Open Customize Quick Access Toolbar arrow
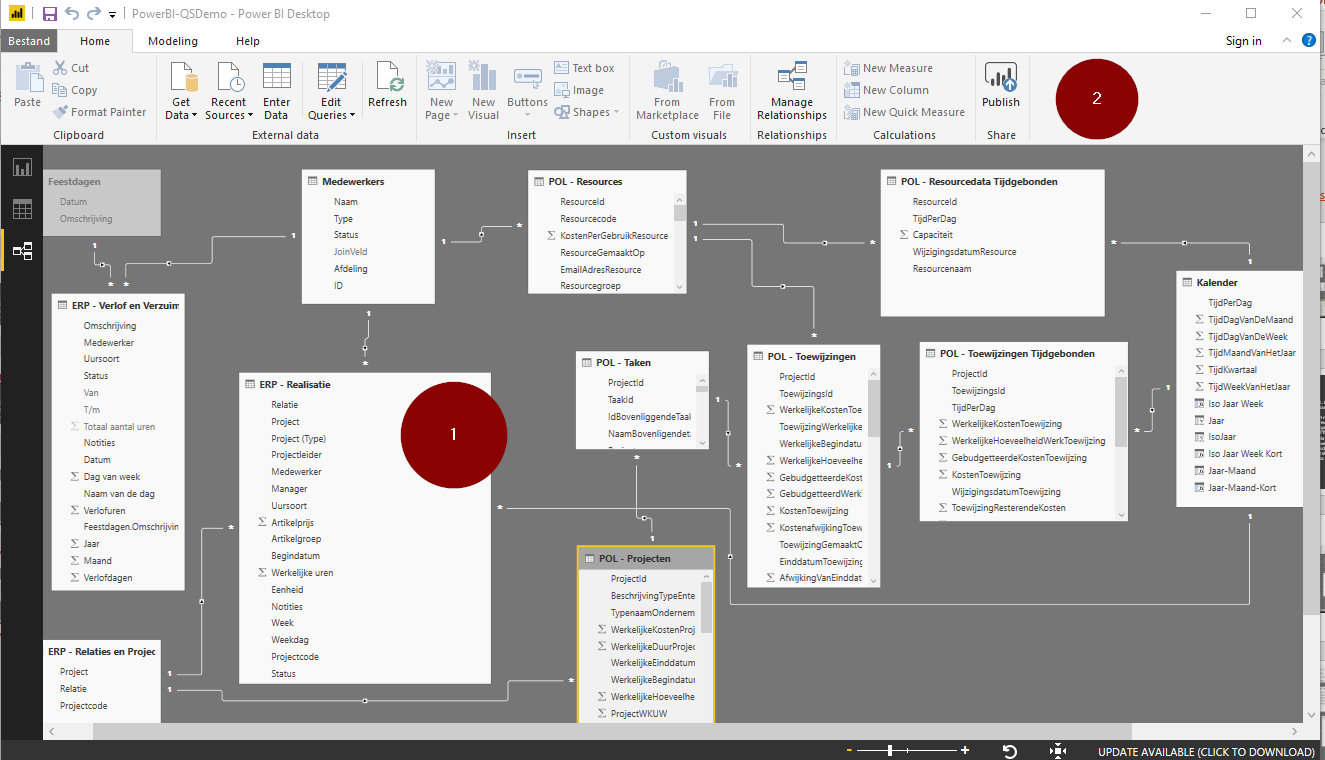The width and height of the screenshot is (1325, 760). click(x=112, y=15)
